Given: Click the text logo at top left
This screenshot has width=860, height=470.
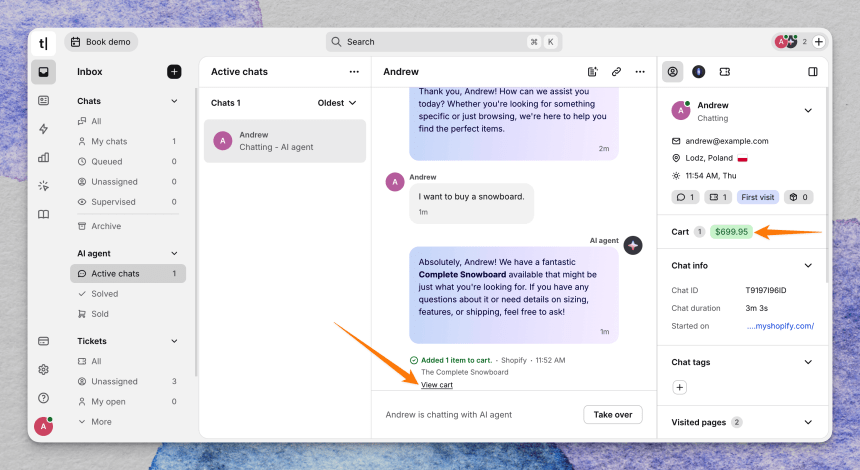Looking at the screenshot, I should click(x=43, y=43).
